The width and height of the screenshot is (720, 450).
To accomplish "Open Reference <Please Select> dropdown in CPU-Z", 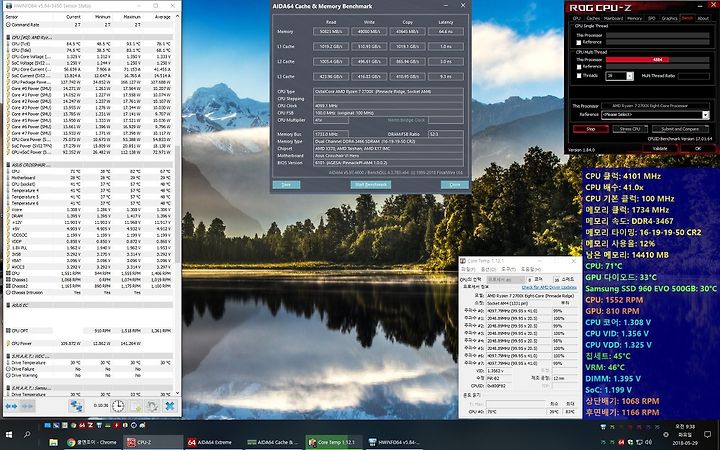I will point(706,115).
